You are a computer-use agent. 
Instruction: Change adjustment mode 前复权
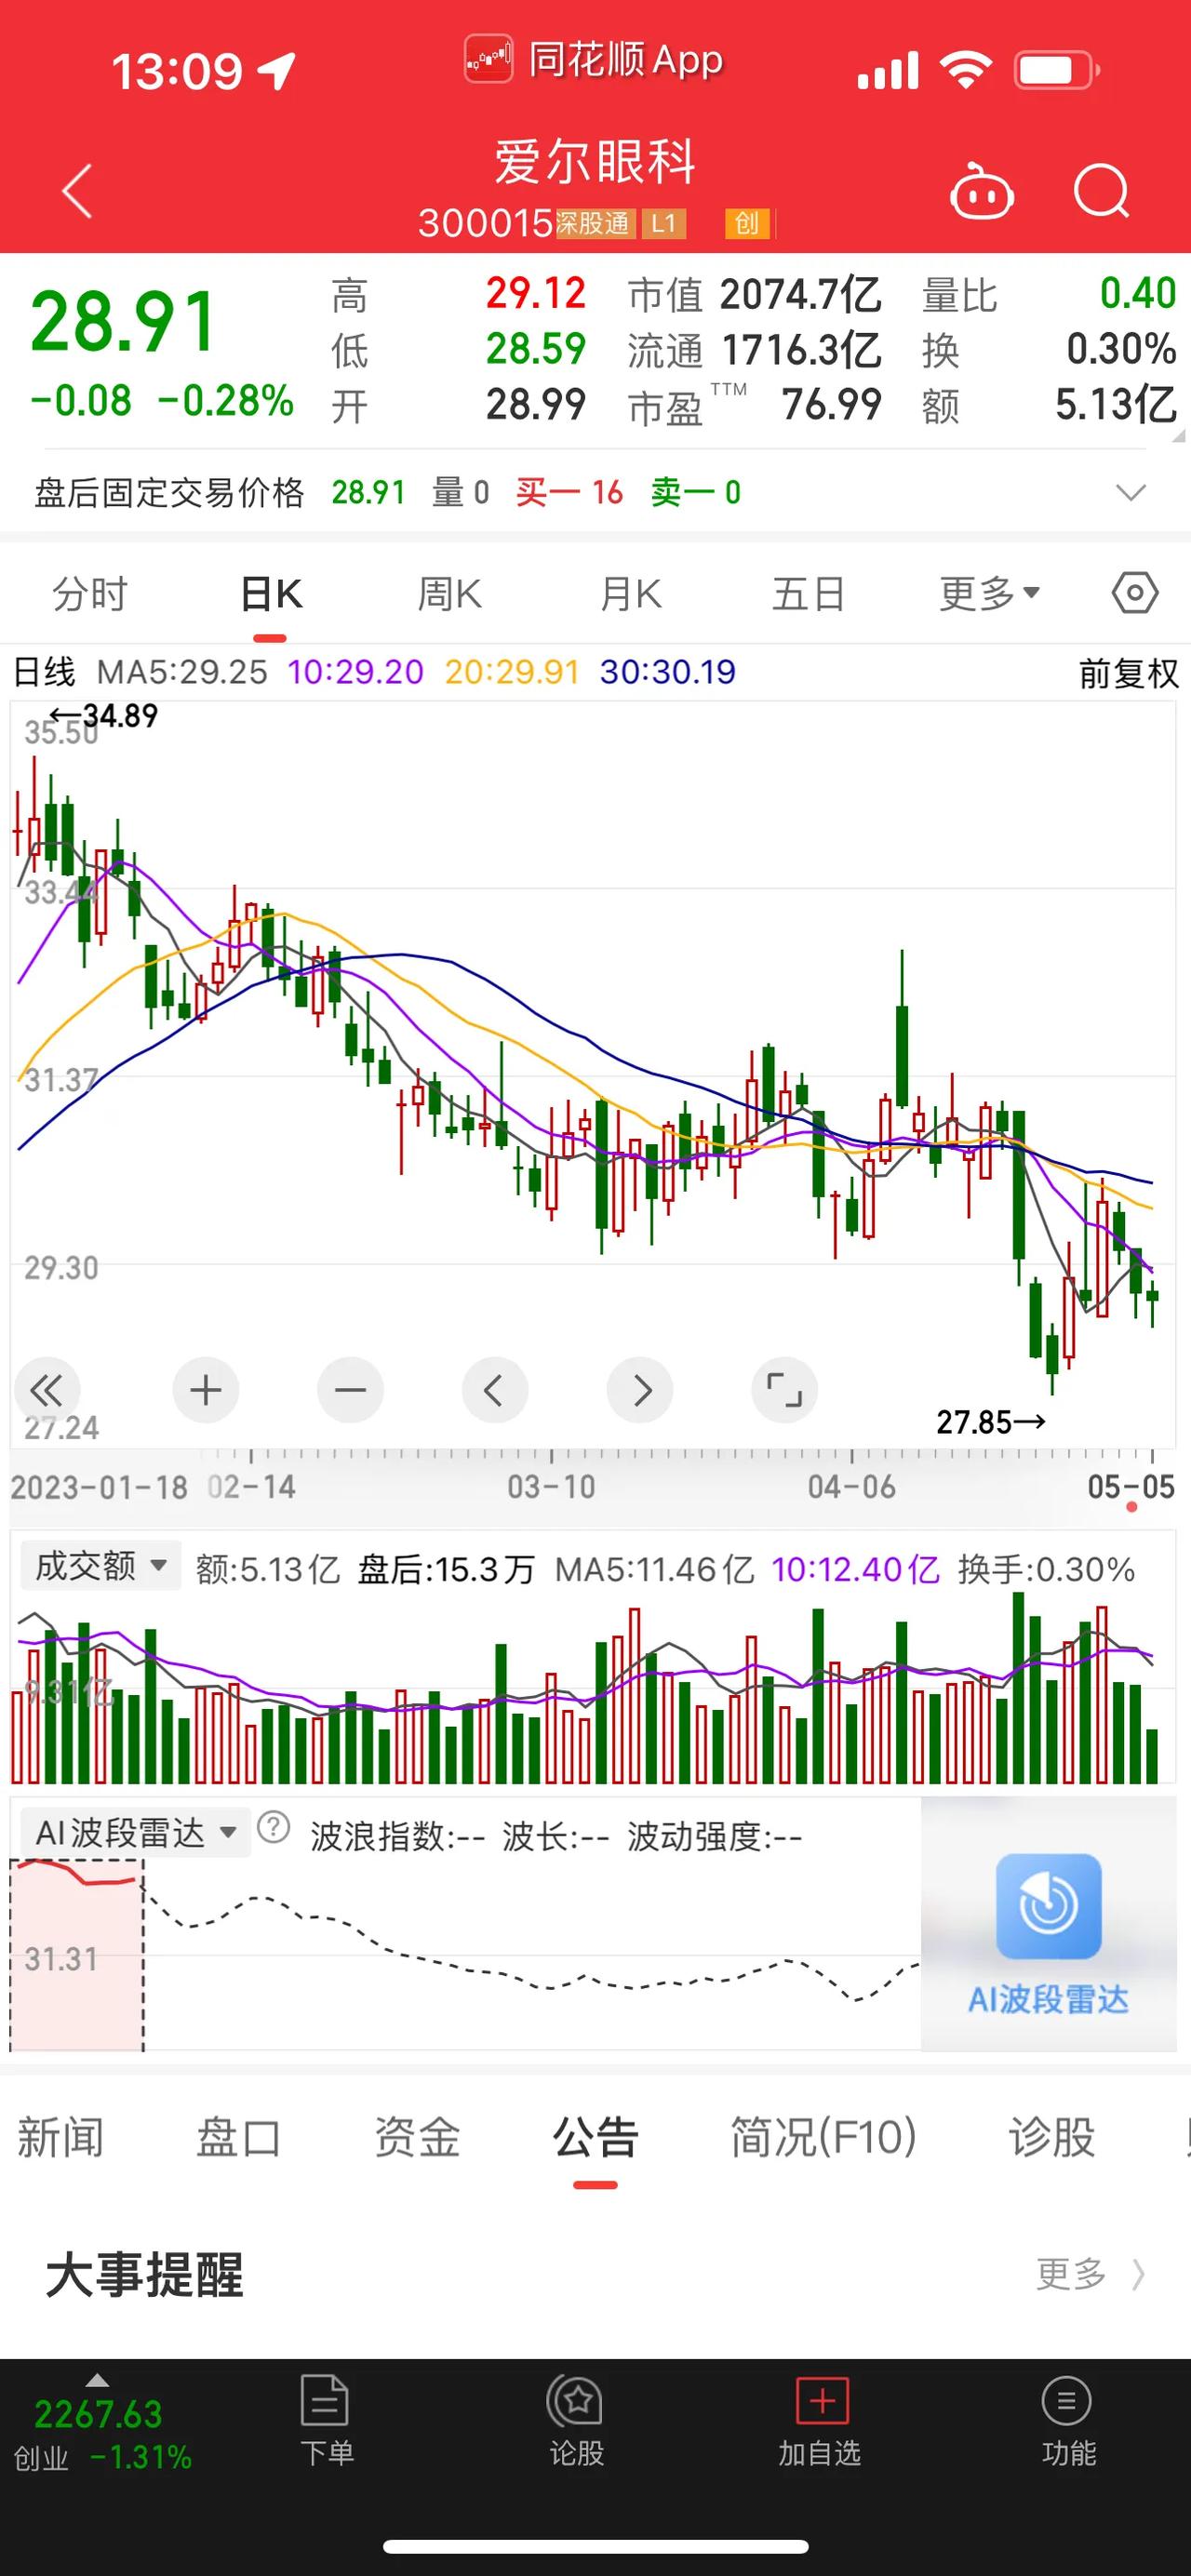[1129, 673]
